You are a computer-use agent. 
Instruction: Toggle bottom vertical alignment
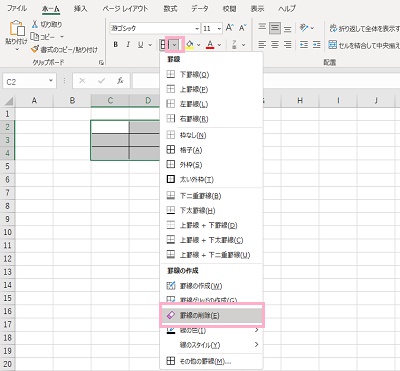pyautogui.click(x=287, y=28)
